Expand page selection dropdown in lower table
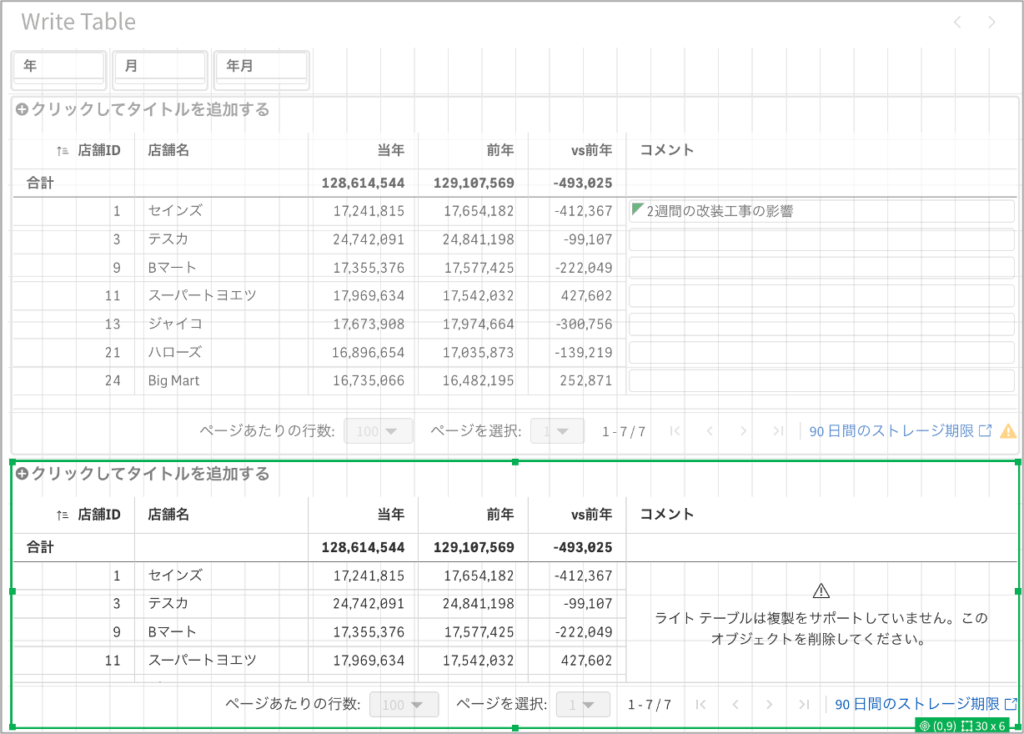 (583, 705)
